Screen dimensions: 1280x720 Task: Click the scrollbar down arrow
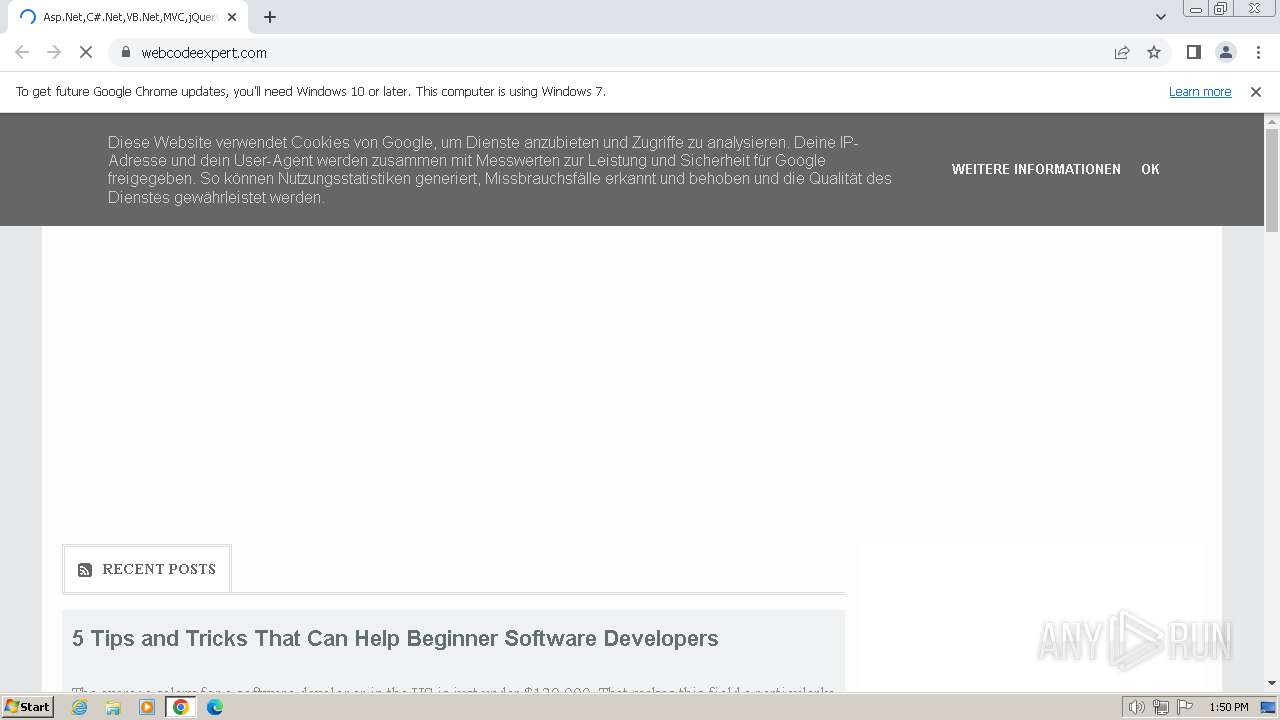(1272, 683)
